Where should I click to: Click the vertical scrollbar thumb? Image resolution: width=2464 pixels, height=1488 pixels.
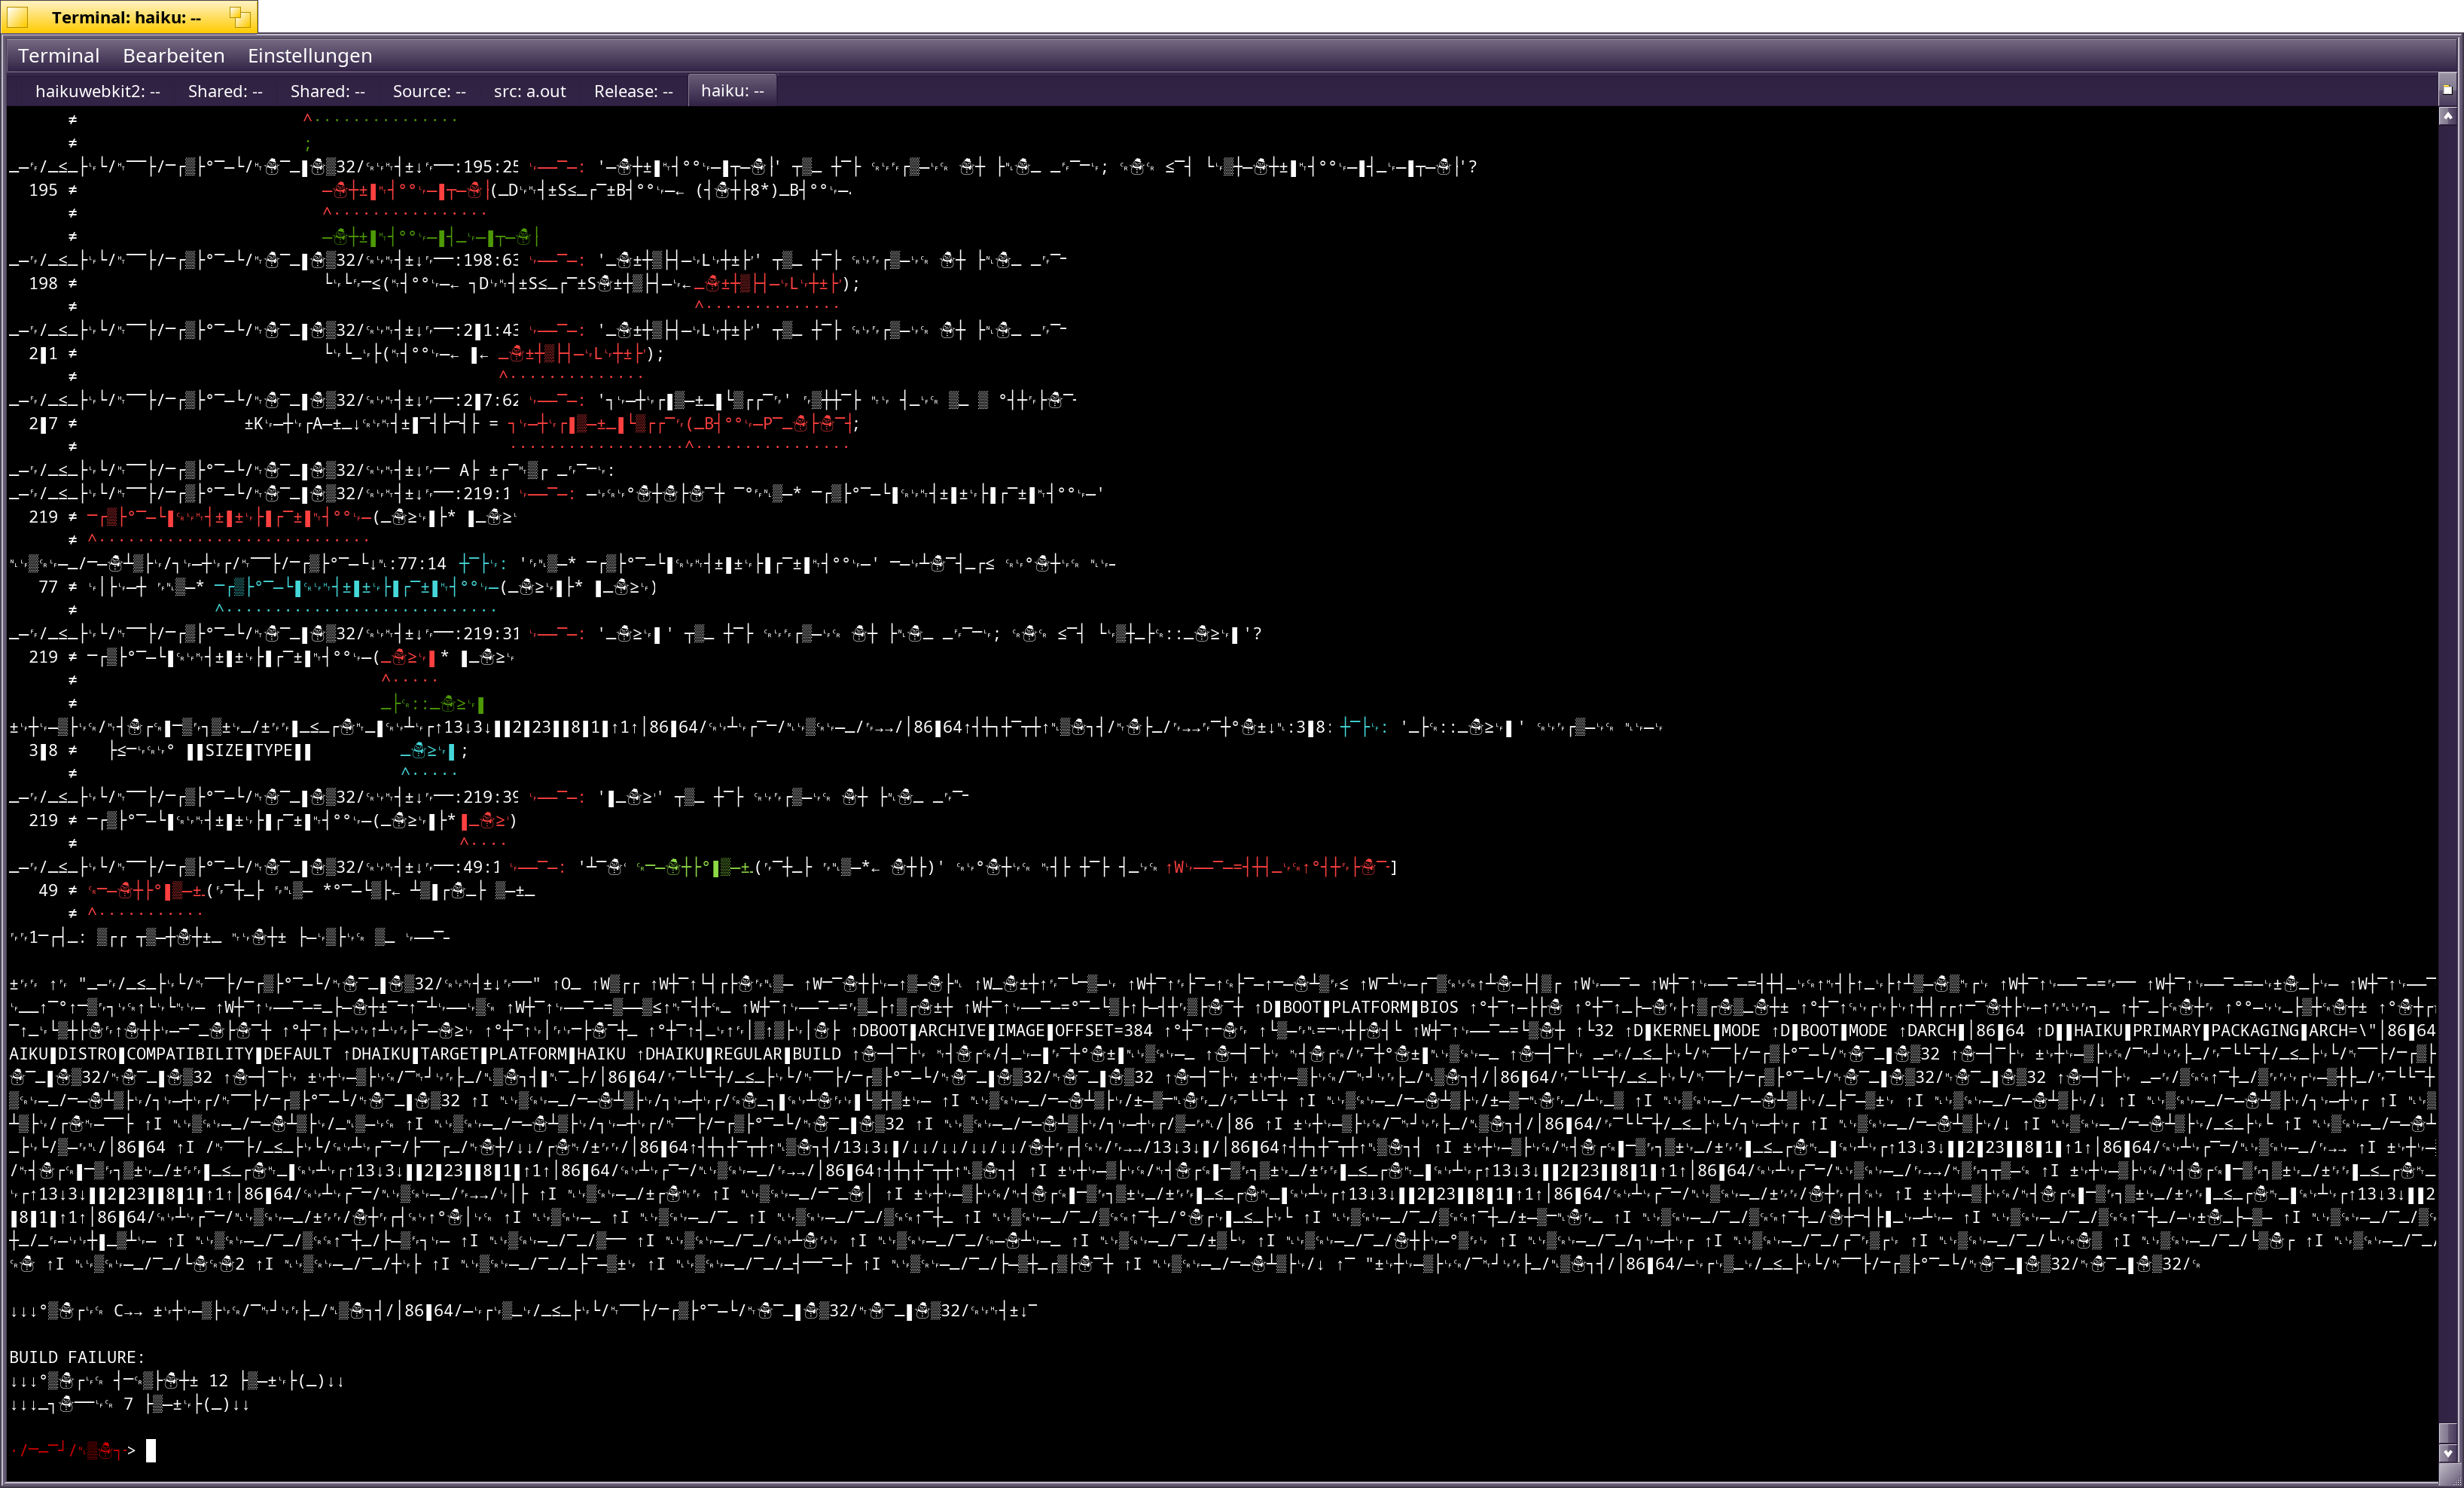2447,1434
